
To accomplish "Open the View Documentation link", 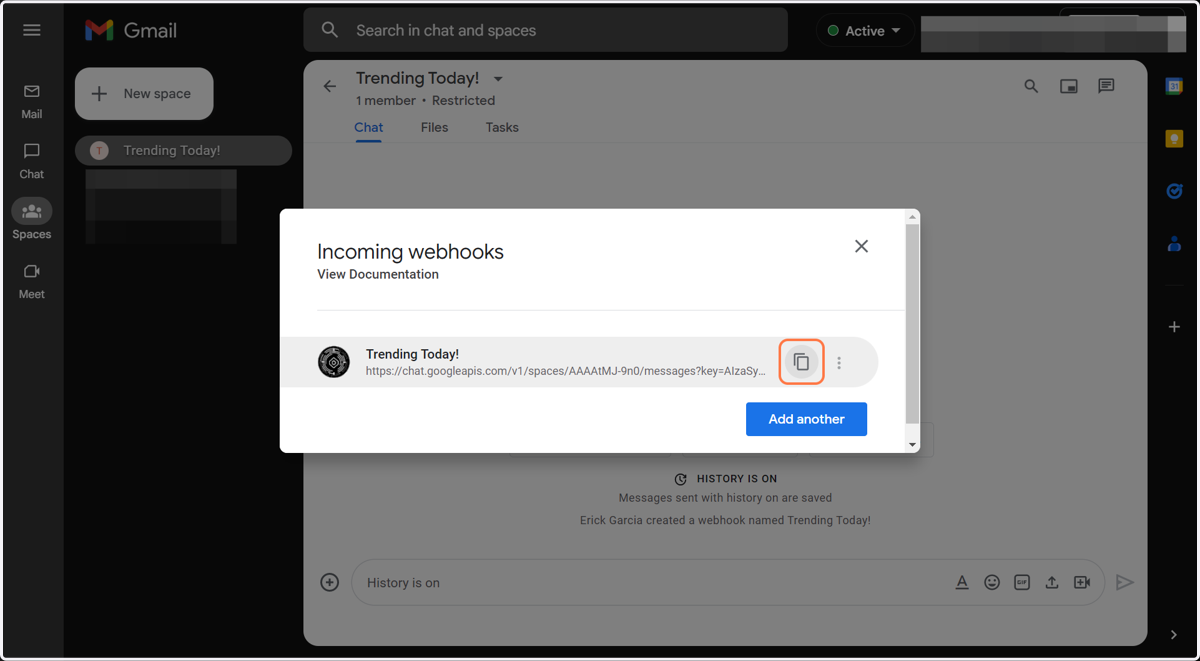I will pyautogui.click(x=378, y=274).
